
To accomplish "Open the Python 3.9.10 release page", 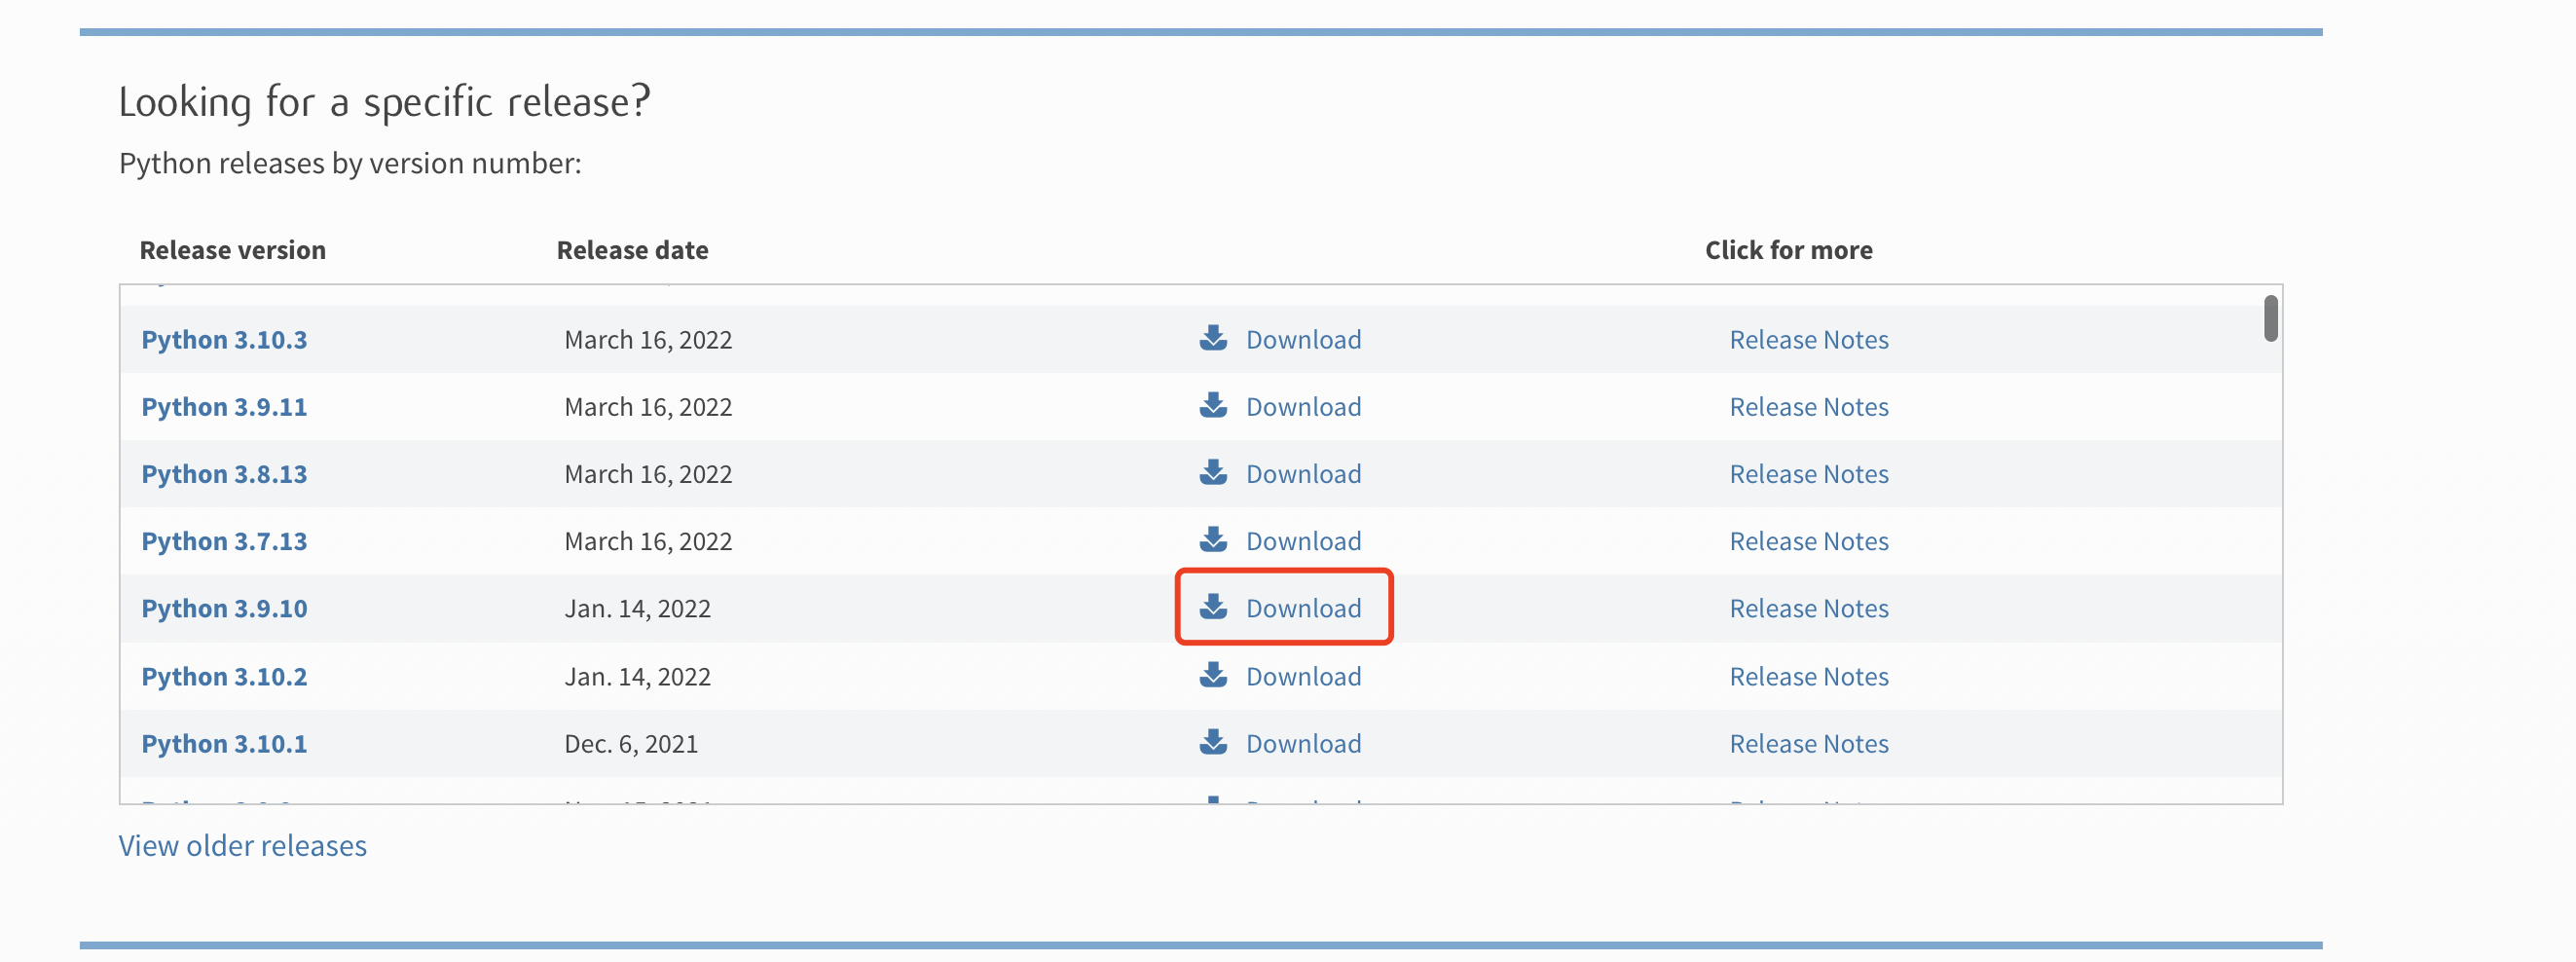I will pos(224,608).
